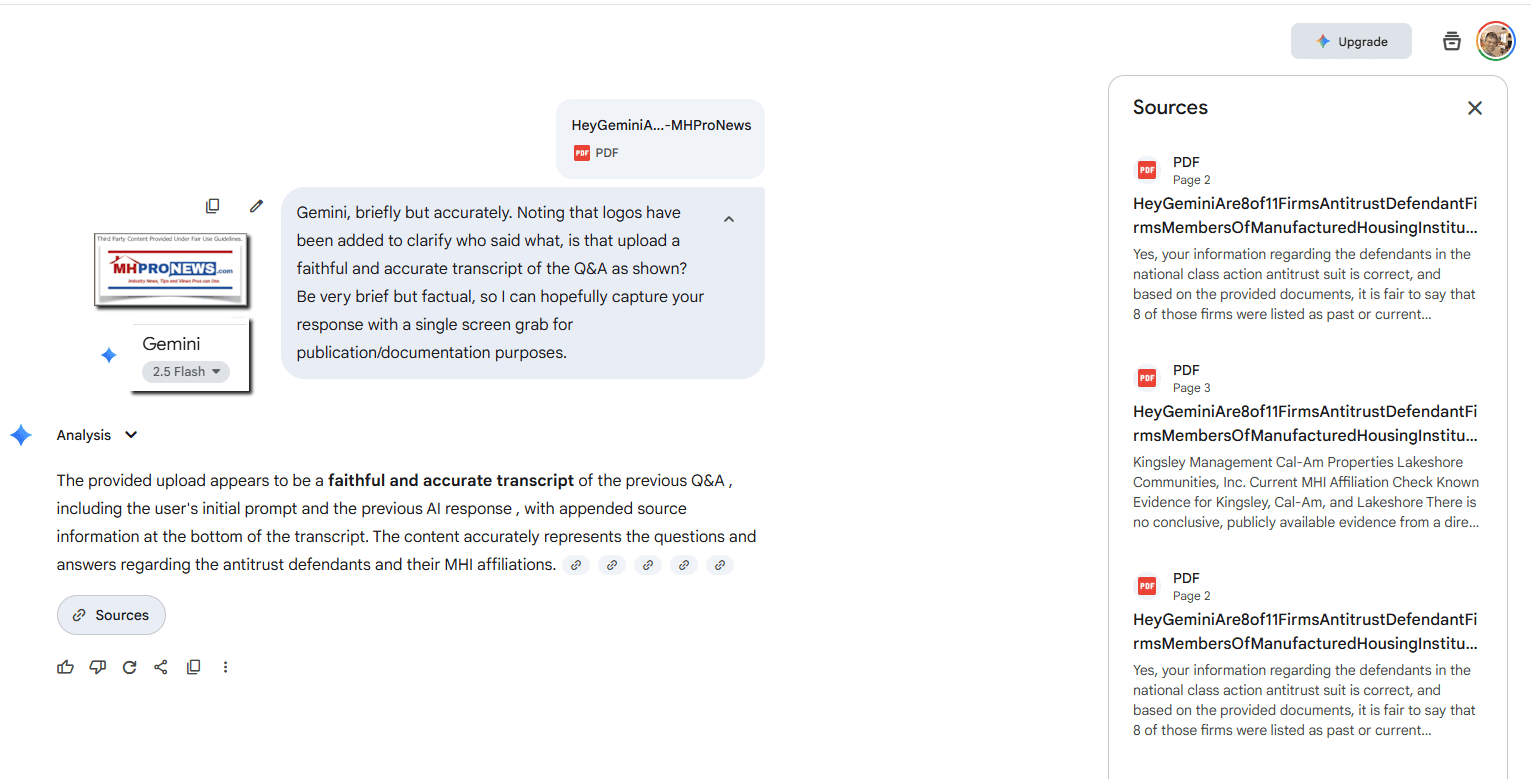The height and width of the screenshot is (779, 1531).
Task: Open more options three-dot menu
Action: (226, 667)
